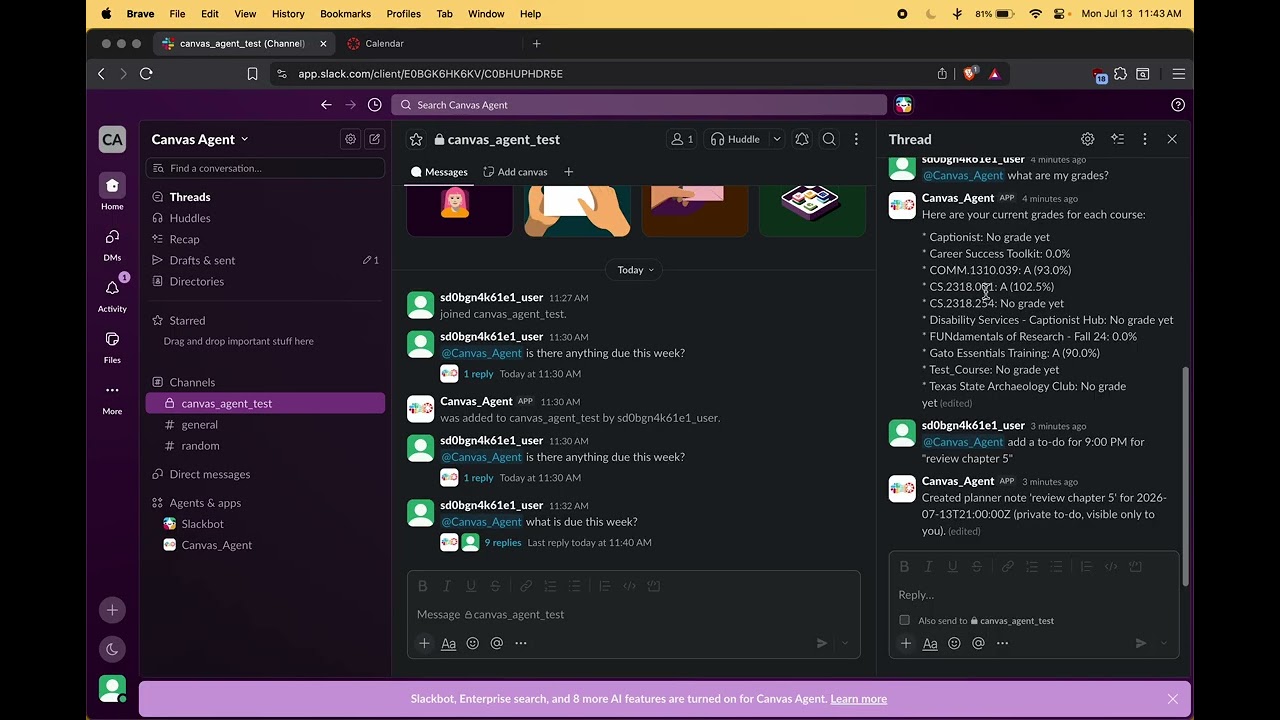Go back using the Slack back arrow
Screen dimensions: 1280x720
point(326,105)
